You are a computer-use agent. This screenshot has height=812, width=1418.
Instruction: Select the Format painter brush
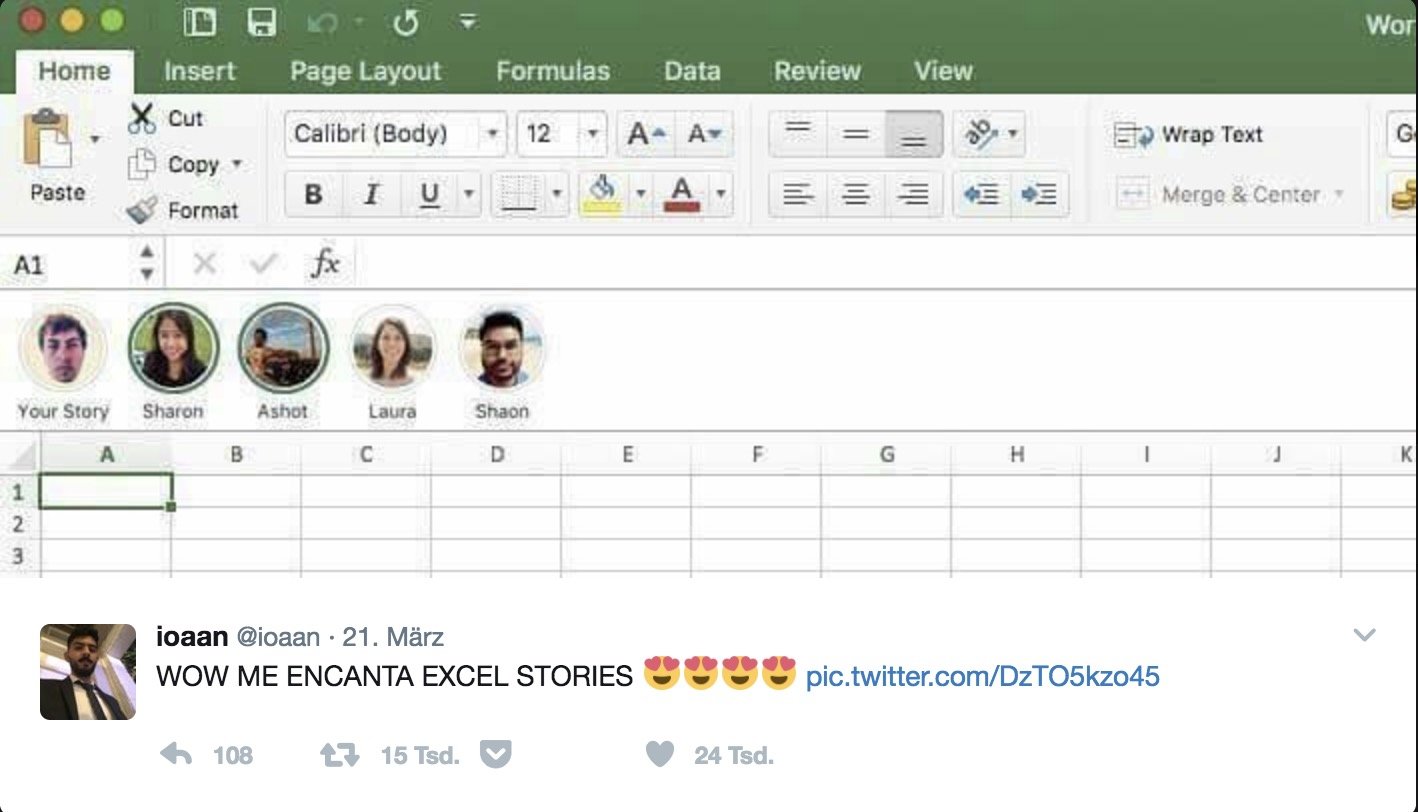click(x=143, y=210)
